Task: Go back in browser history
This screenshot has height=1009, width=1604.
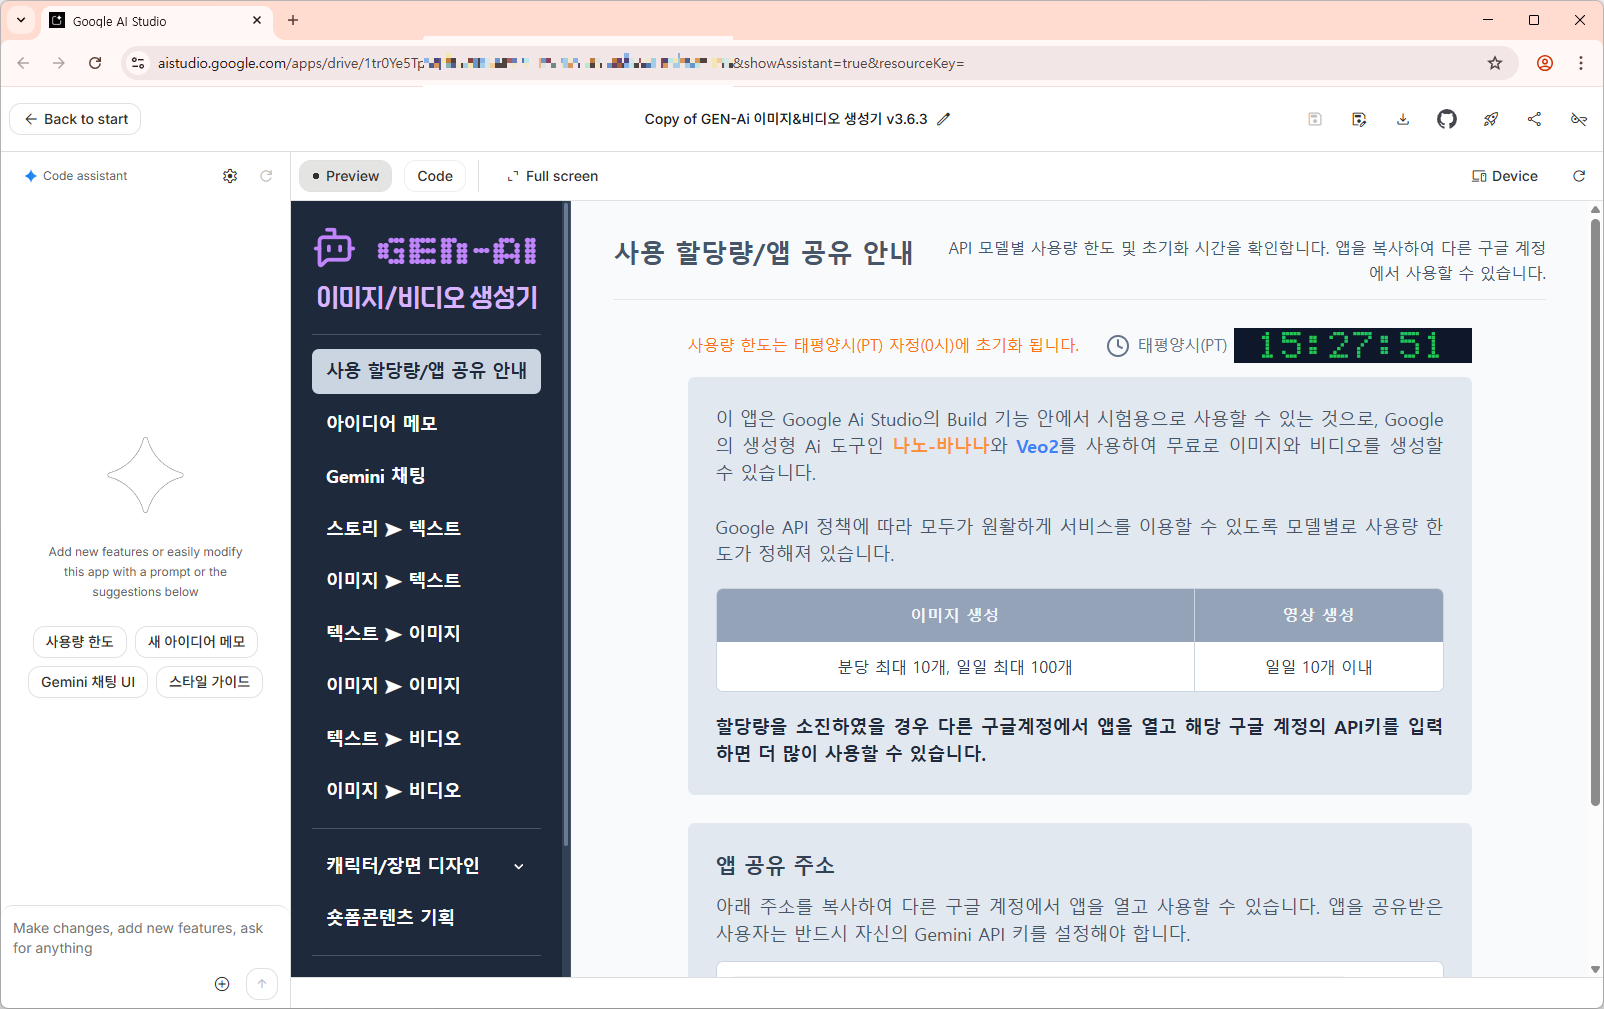Action: pyautogui.click(x=23, y=63)
